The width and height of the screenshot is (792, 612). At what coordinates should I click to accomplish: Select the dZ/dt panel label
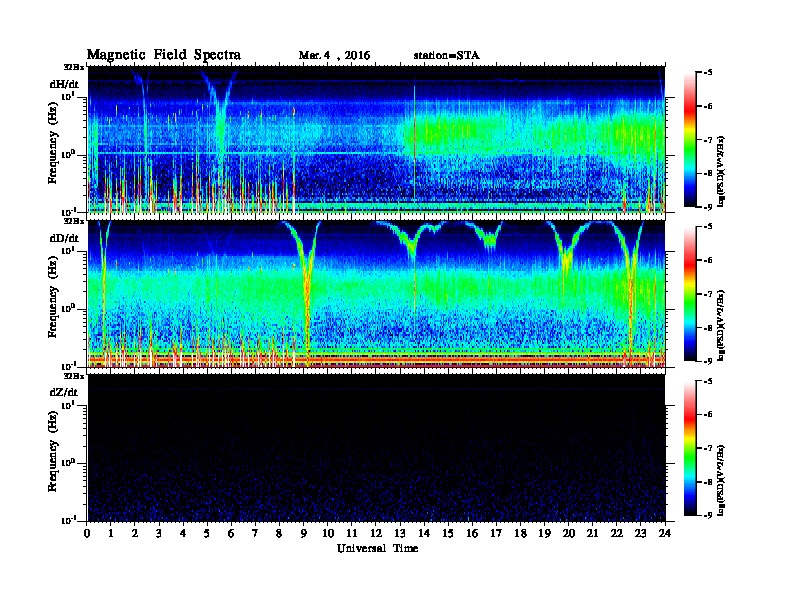(x=64, y=392)
